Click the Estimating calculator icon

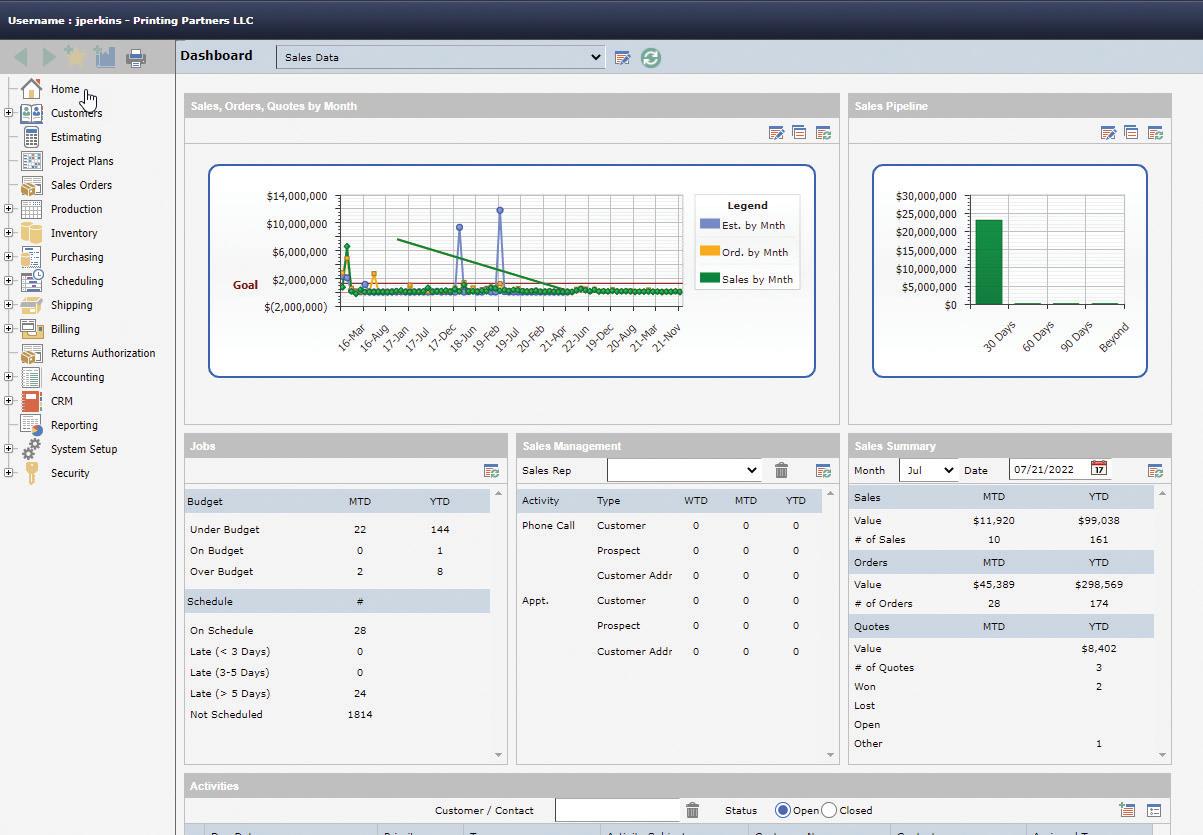[x=31, y=137]
